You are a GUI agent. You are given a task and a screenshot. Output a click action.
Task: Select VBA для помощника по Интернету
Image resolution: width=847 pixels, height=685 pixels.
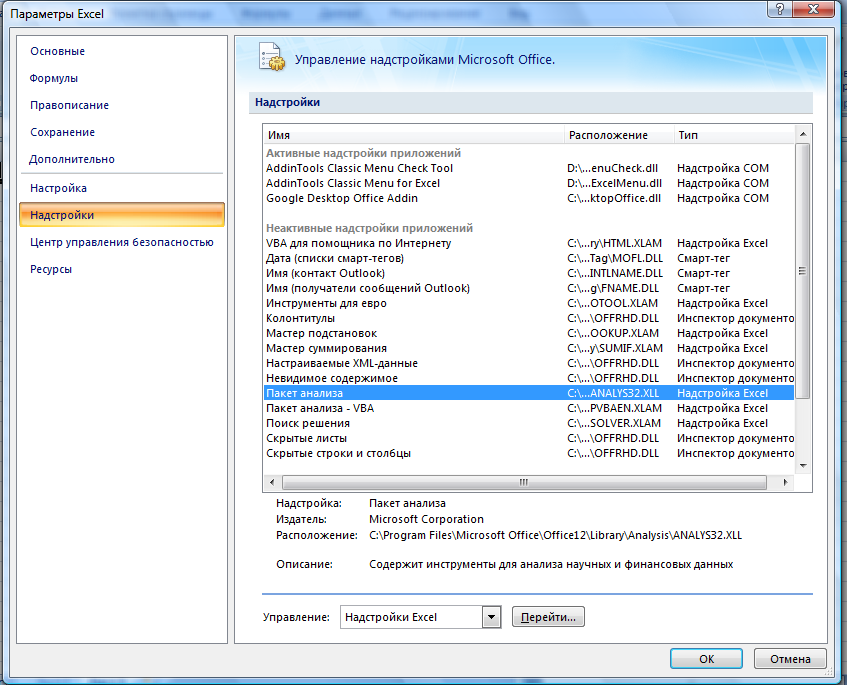click(x=529, y=243)
